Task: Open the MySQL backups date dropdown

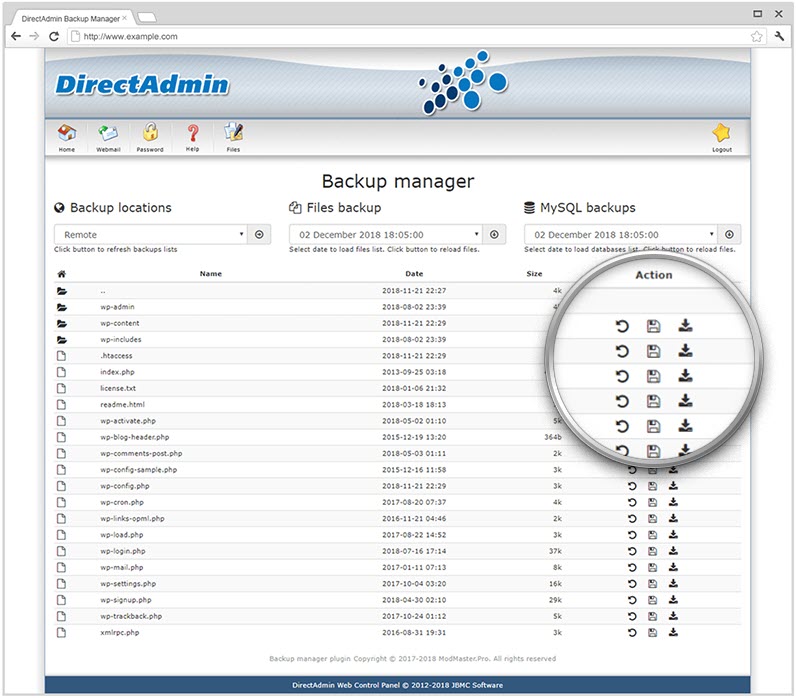Action: 621,234
